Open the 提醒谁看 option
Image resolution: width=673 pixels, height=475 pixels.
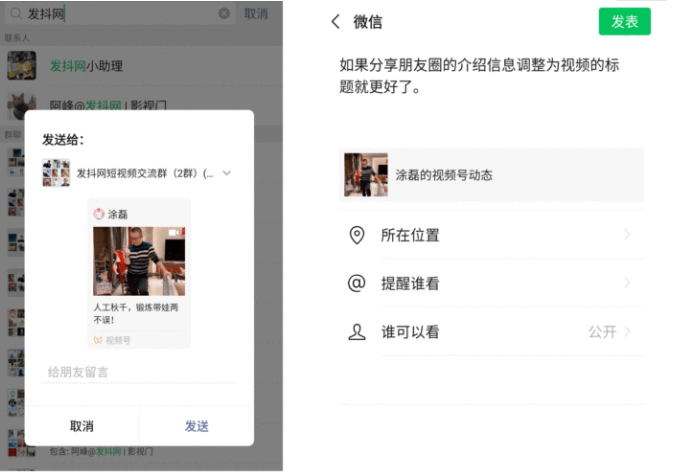(491, 283)
